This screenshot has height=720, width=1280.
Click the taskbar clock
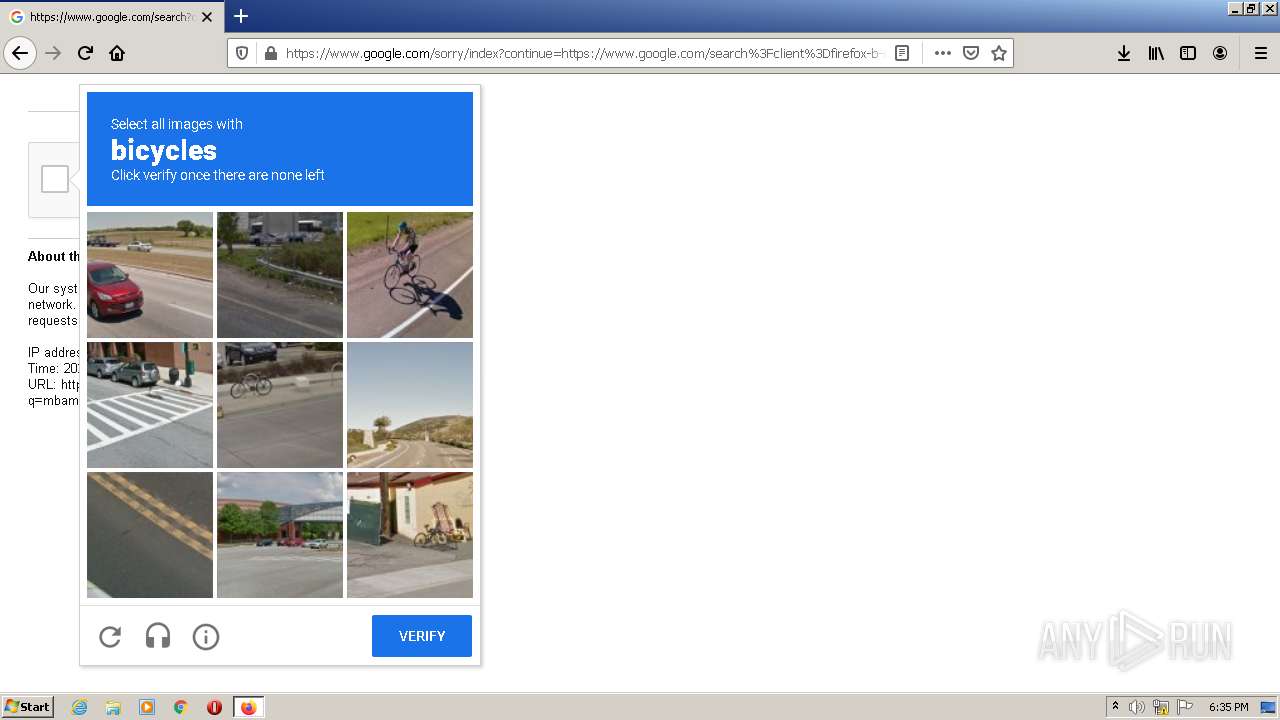(1228, 707)
